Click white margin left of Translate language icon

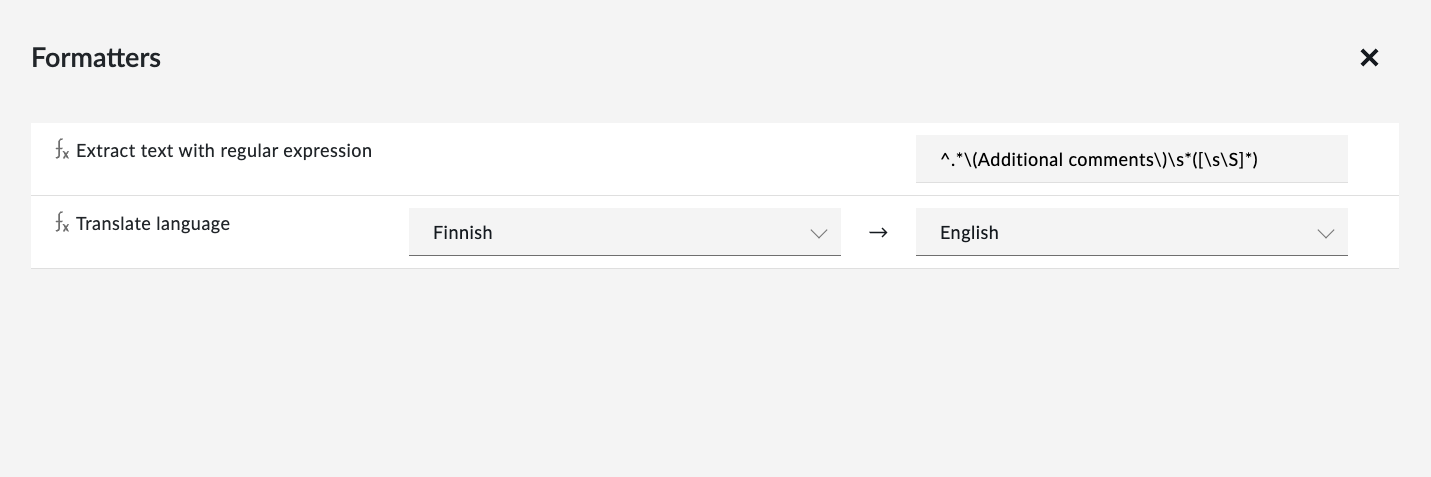(x=42, y=232)
